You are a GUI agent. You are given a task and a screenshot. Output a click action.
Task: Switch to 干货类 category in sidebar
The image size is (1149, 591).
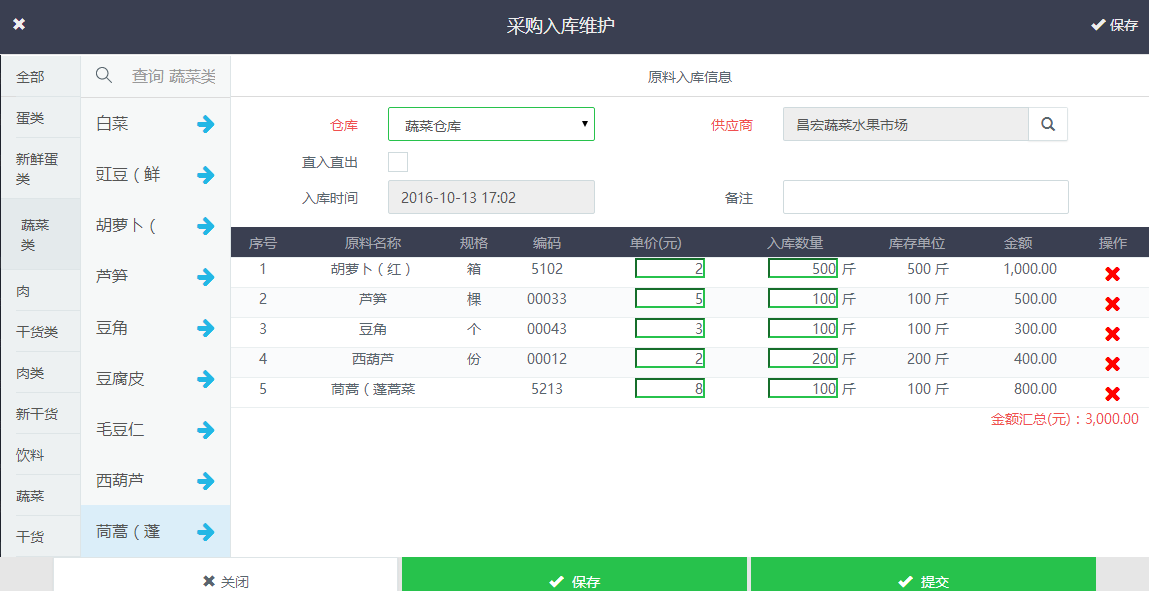pyautogui.click(x=37, y=332)
